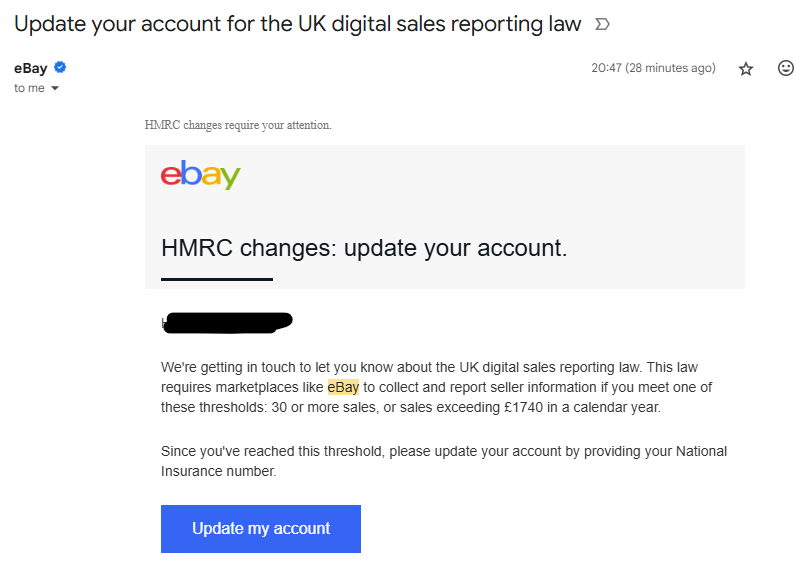
Task: Click "HMRC changes require your attention." preheader text
Action: (x=238, y=125)
